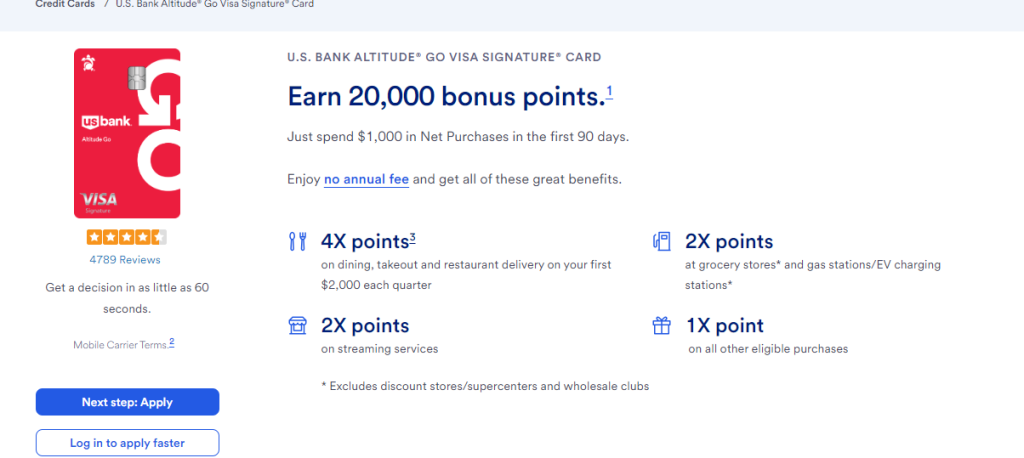
Task: Click the 2X points grocery stores heading
Action: click(x=729, y=242)
